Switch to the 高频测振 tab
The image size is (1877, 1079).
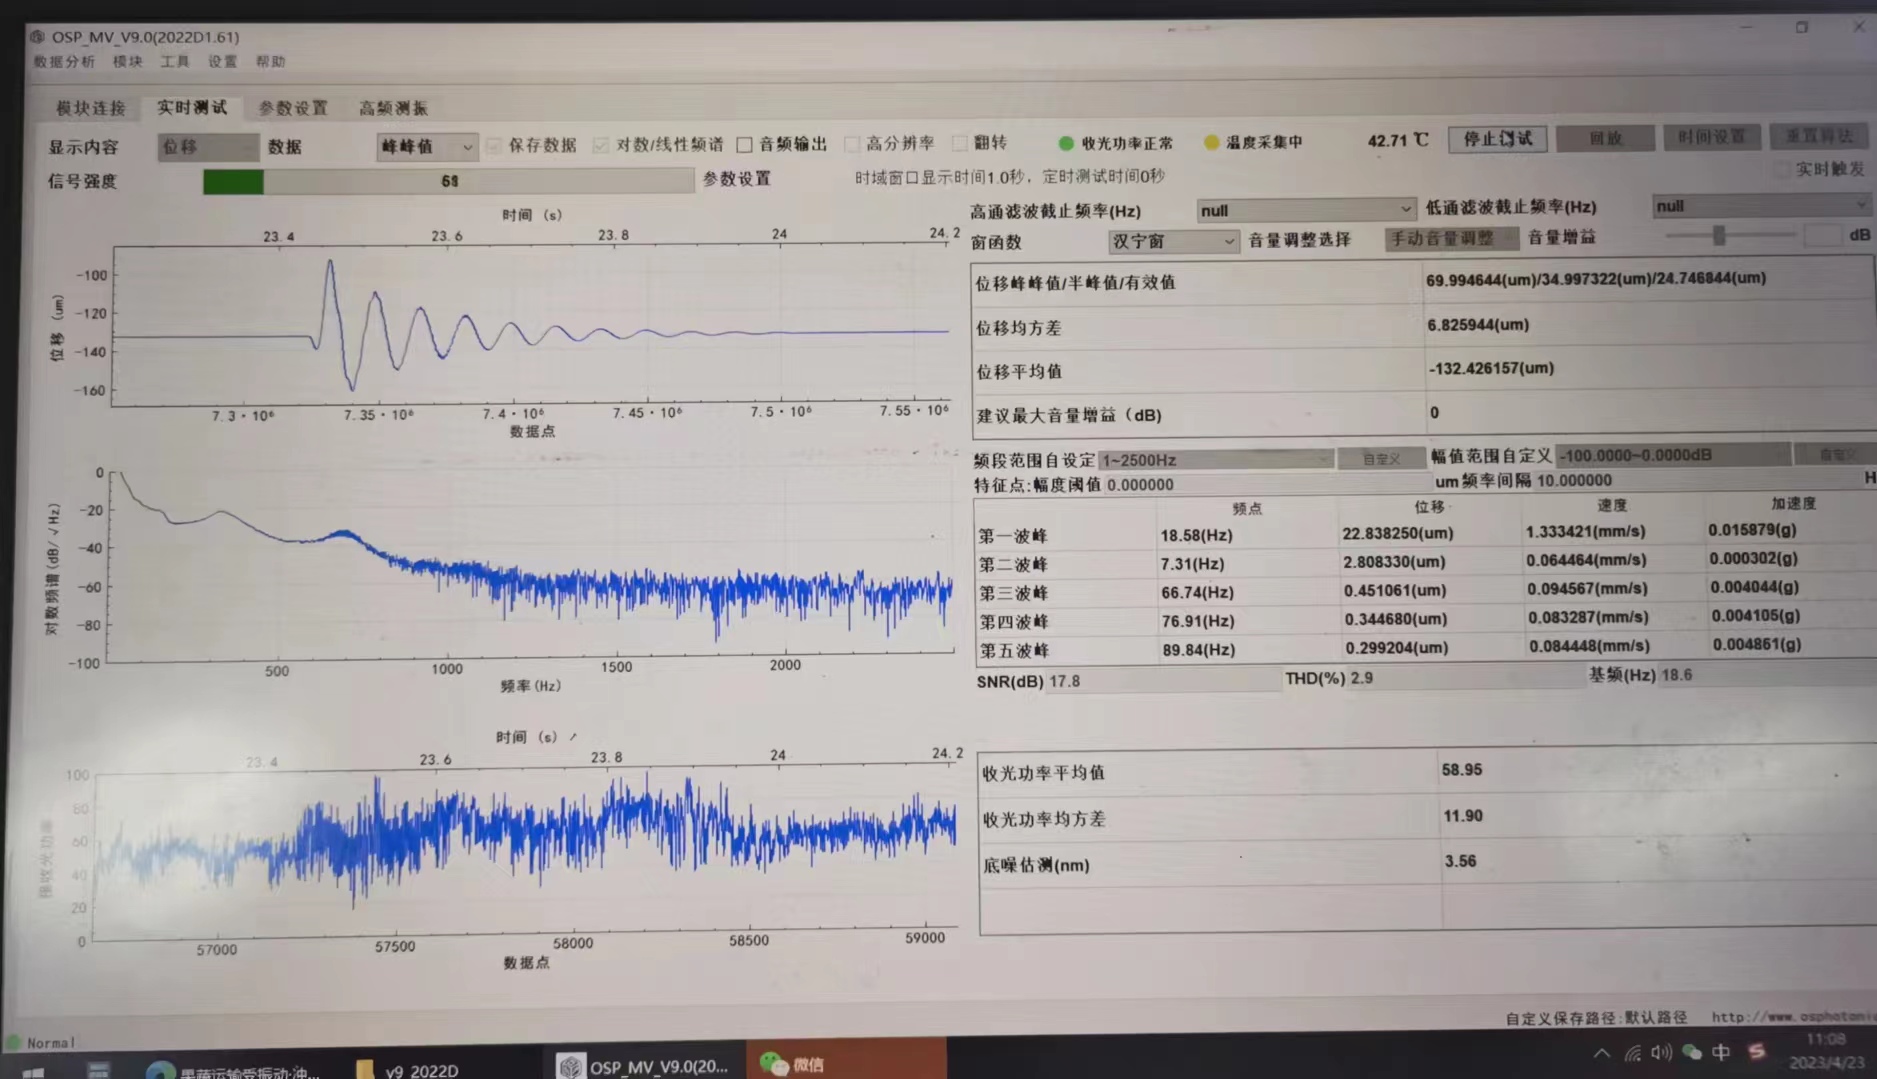click(393, 108)
